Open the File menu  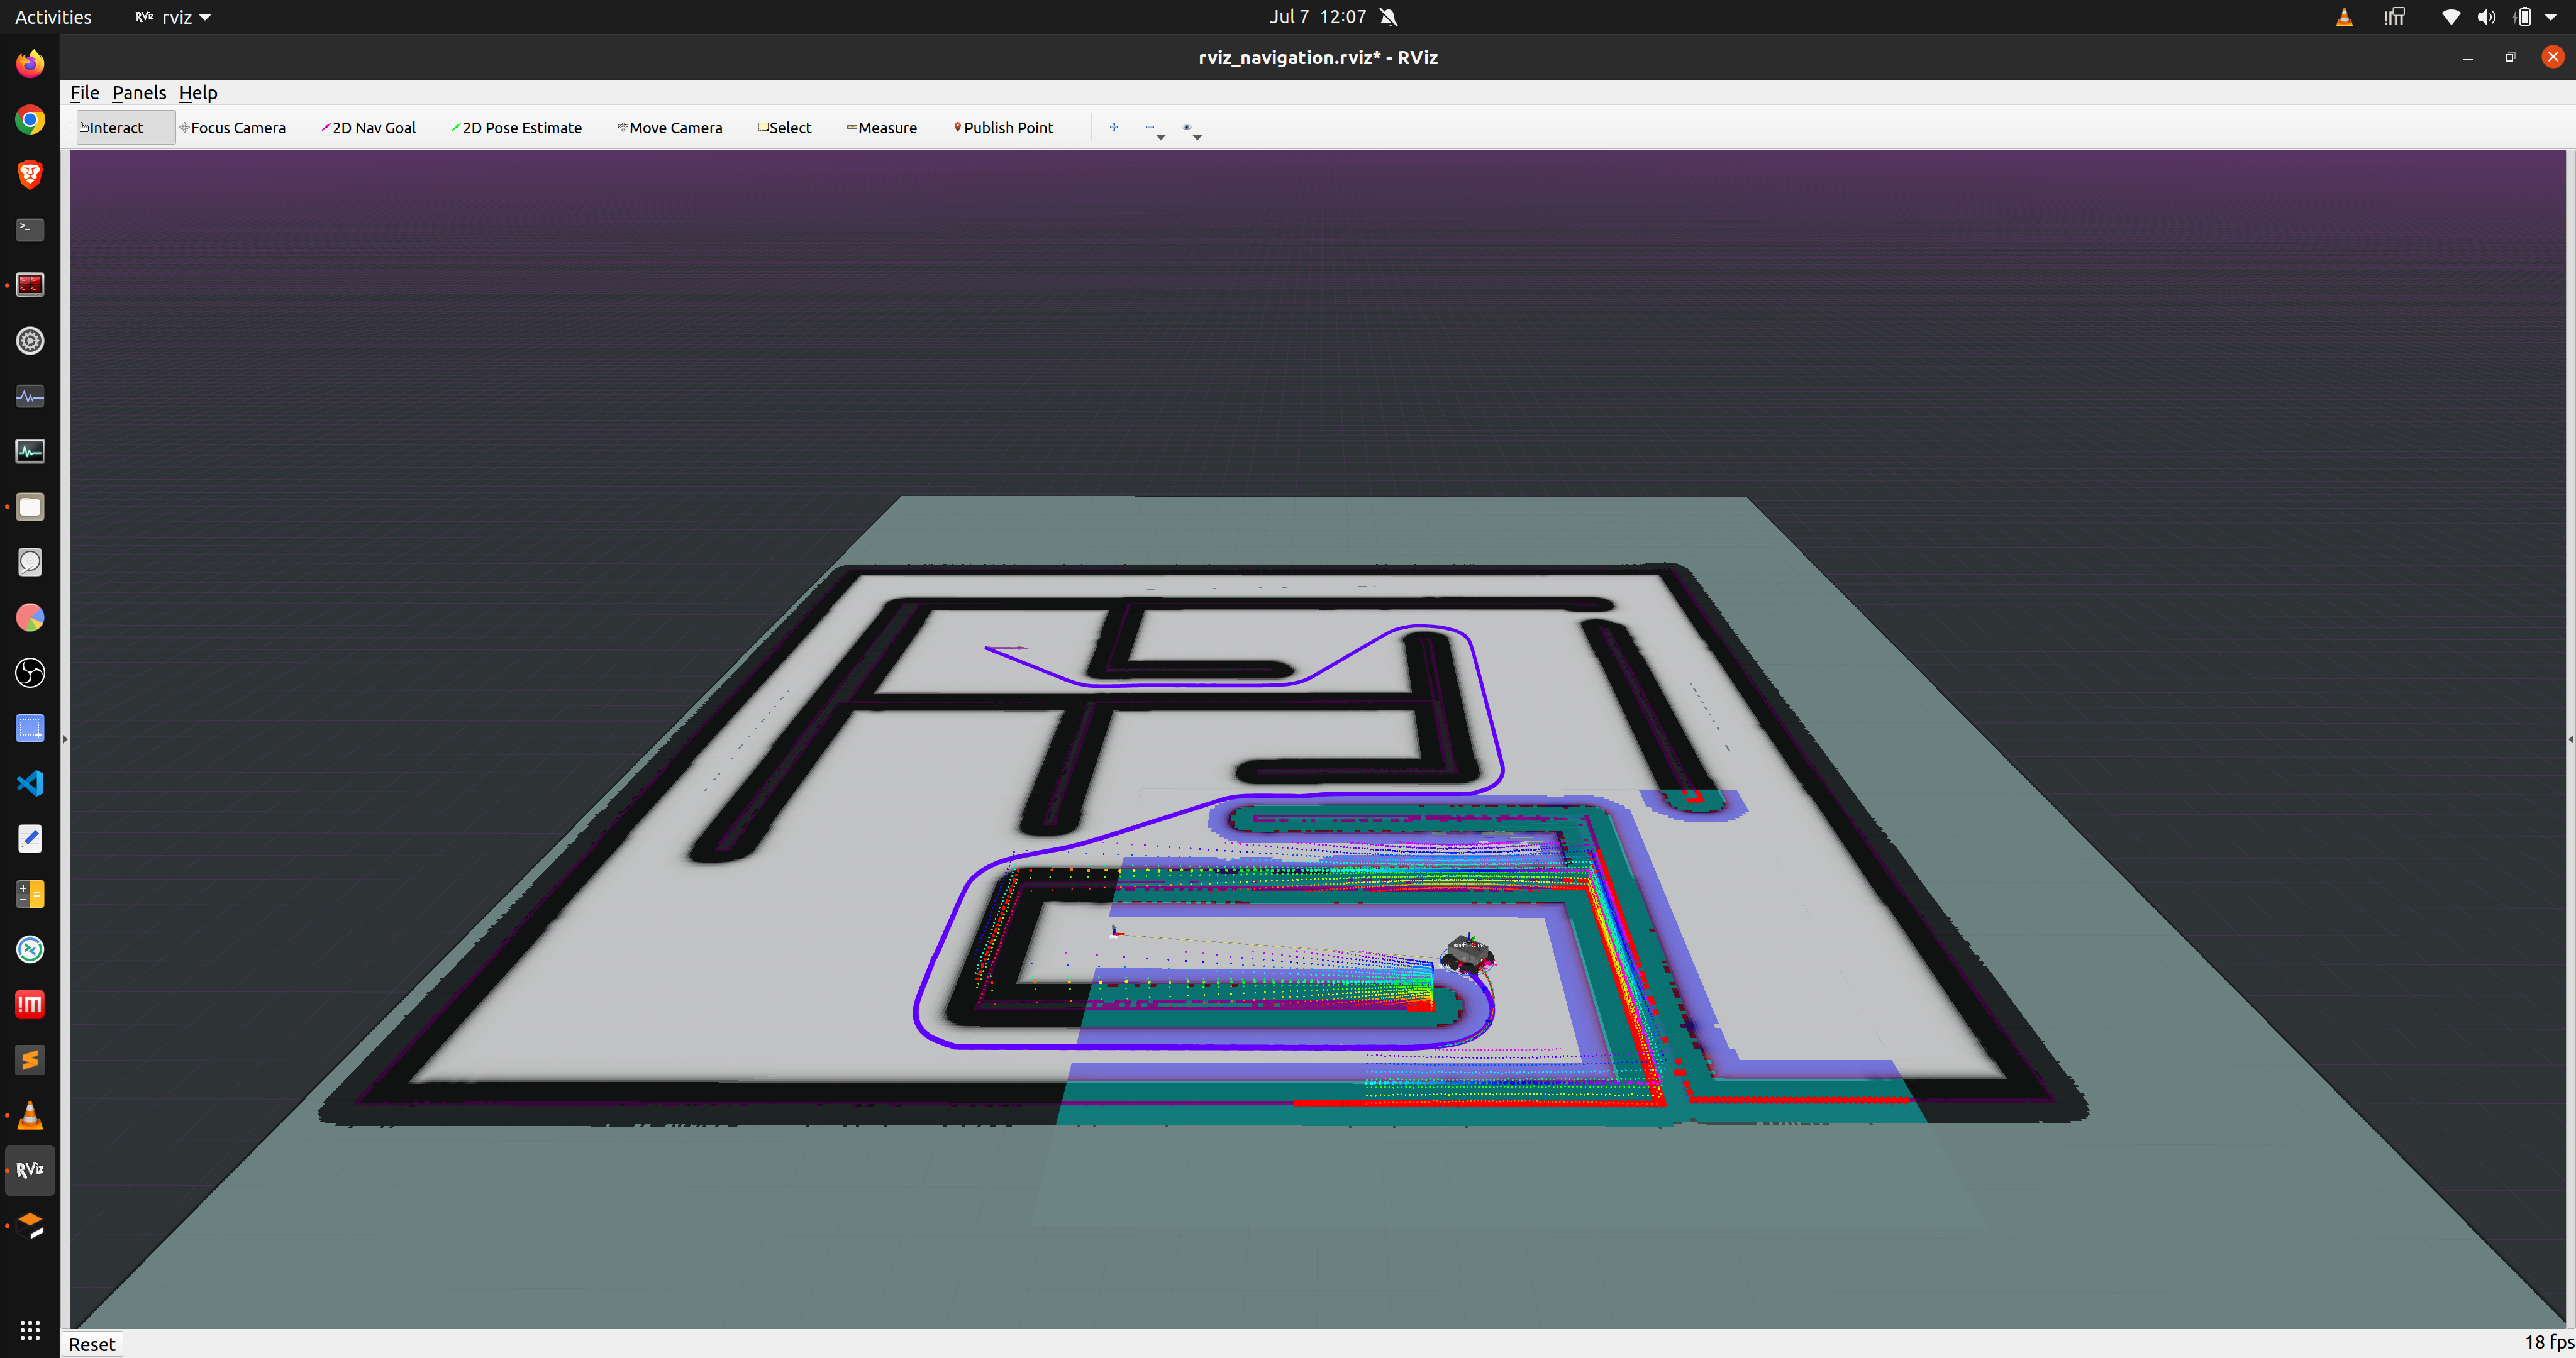tap(84, 93)
